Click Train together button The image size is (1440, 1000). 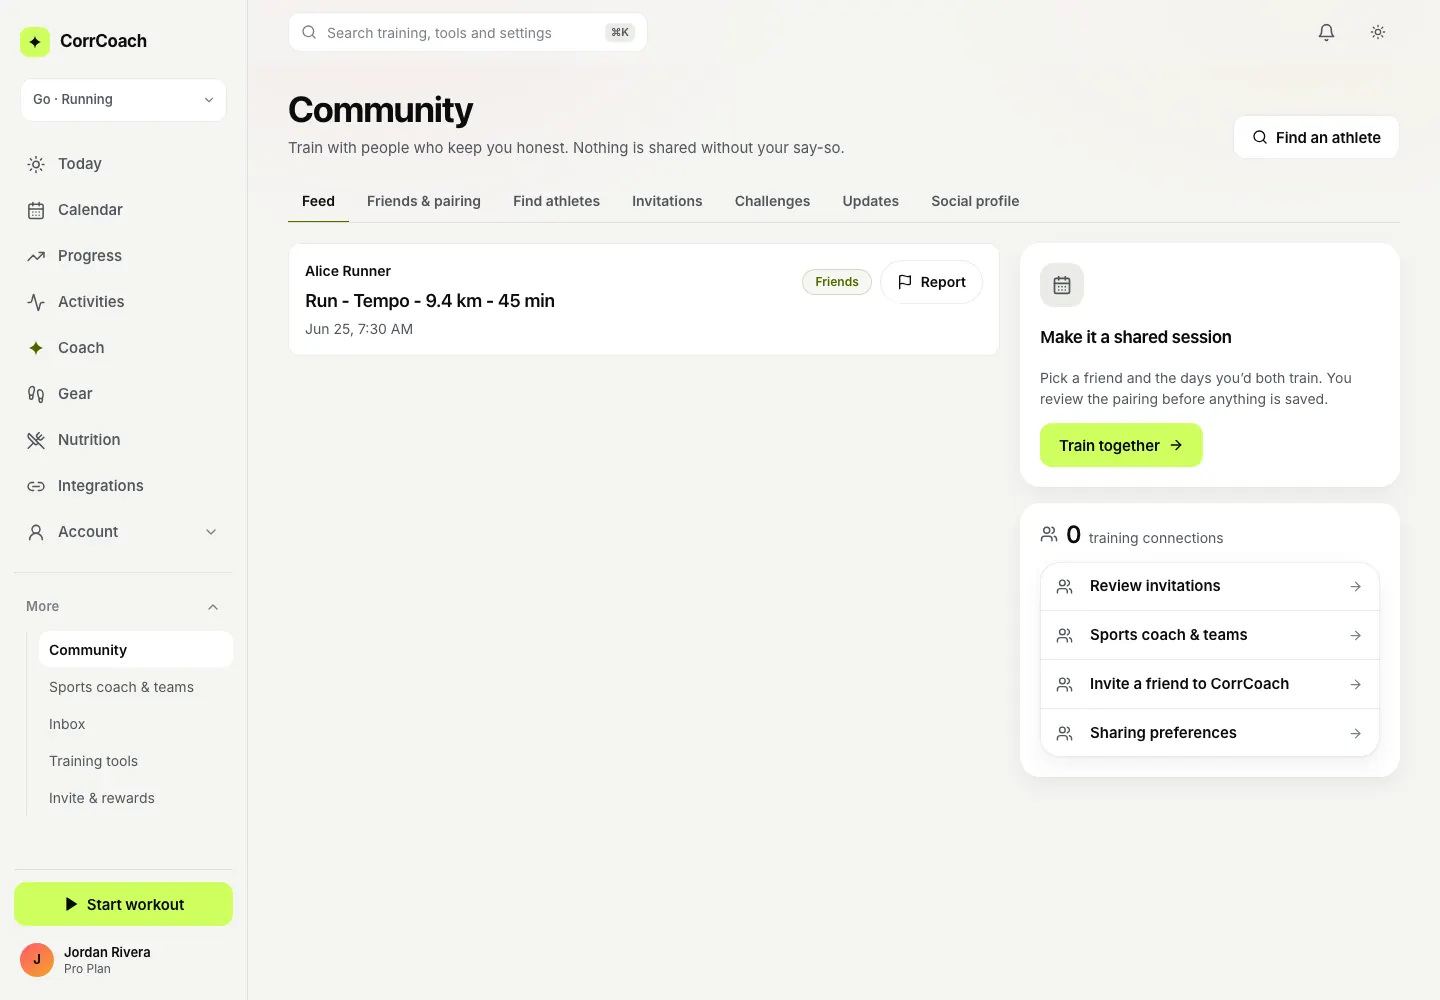1121,445
